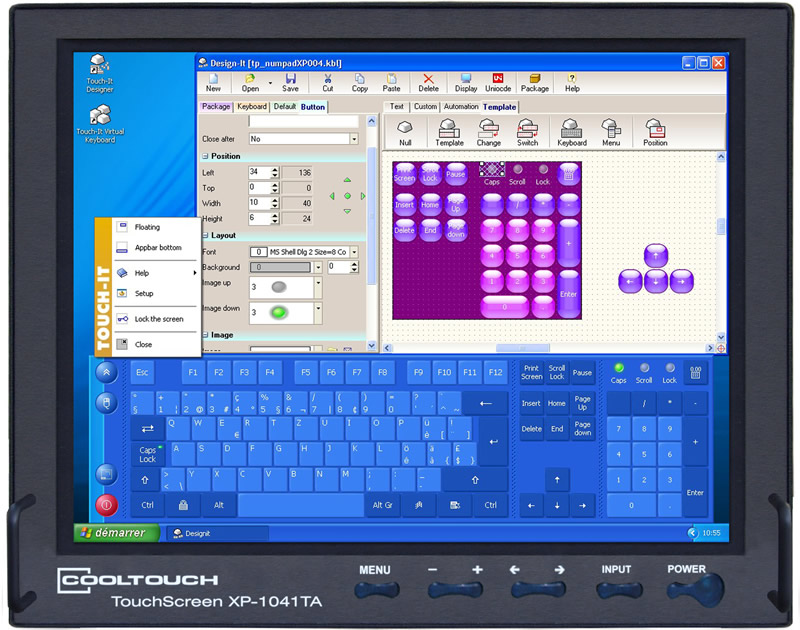Toggle the Scroll indicator on virtual numpad
The width and height of the screenshot is (800, 630).
coord(644,373)
